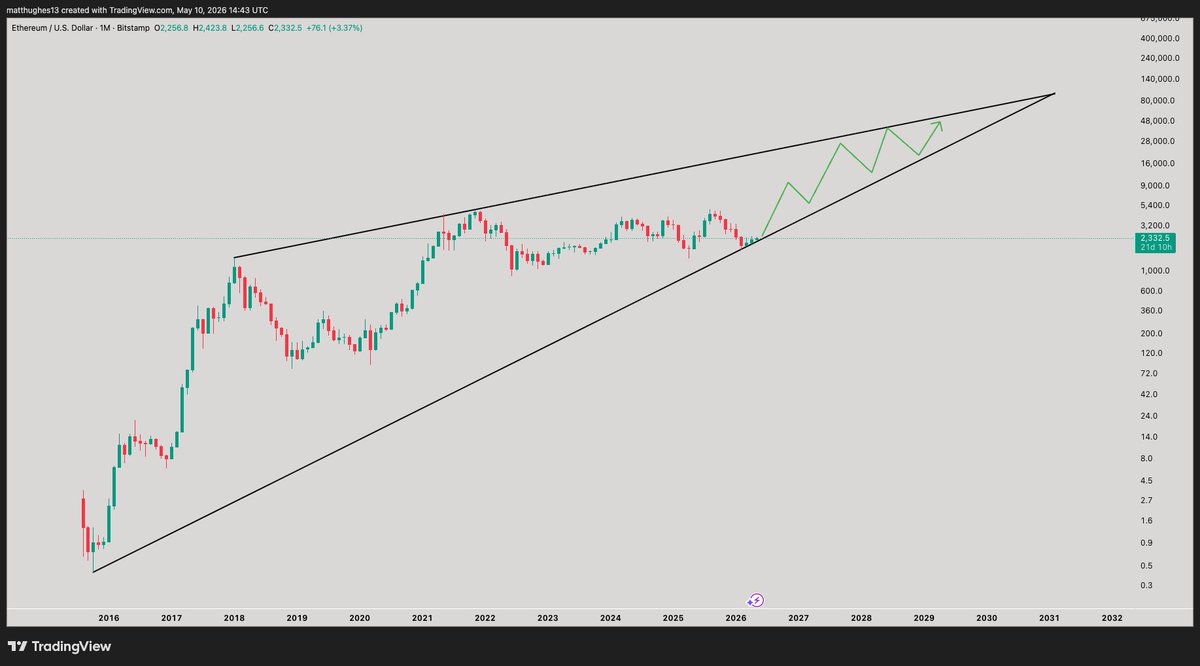Click the 2031 label on time axis
Image resolution: width=1200 pixels, height=666 pixels.
click(x=1049, y=619)
